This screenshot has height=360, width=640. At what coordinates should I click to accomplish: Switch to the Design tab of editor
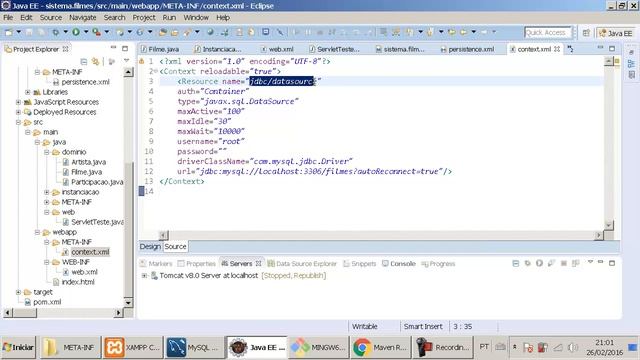[x=150, y=247]
